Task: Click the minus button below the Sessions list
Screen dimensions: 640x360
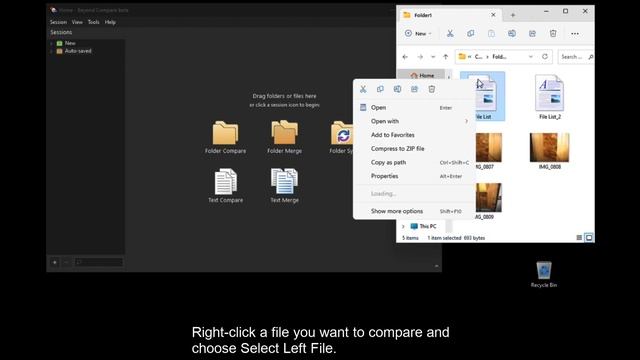Action: pyautogui.click(x=66, y=262)
